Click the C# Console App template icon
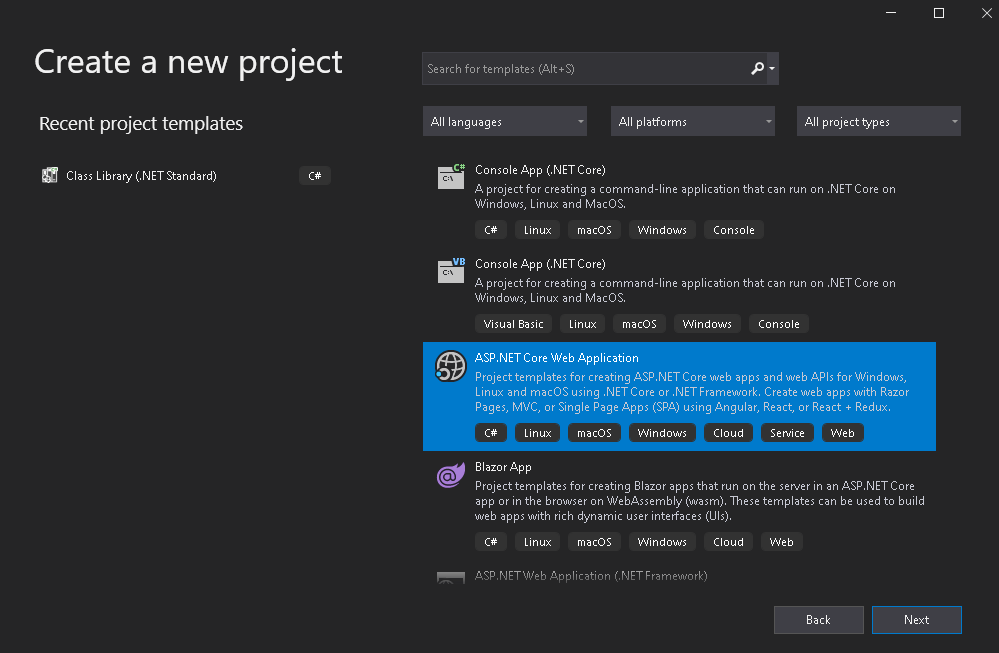This screenshot has width=999, height=653. pos(451,177)
